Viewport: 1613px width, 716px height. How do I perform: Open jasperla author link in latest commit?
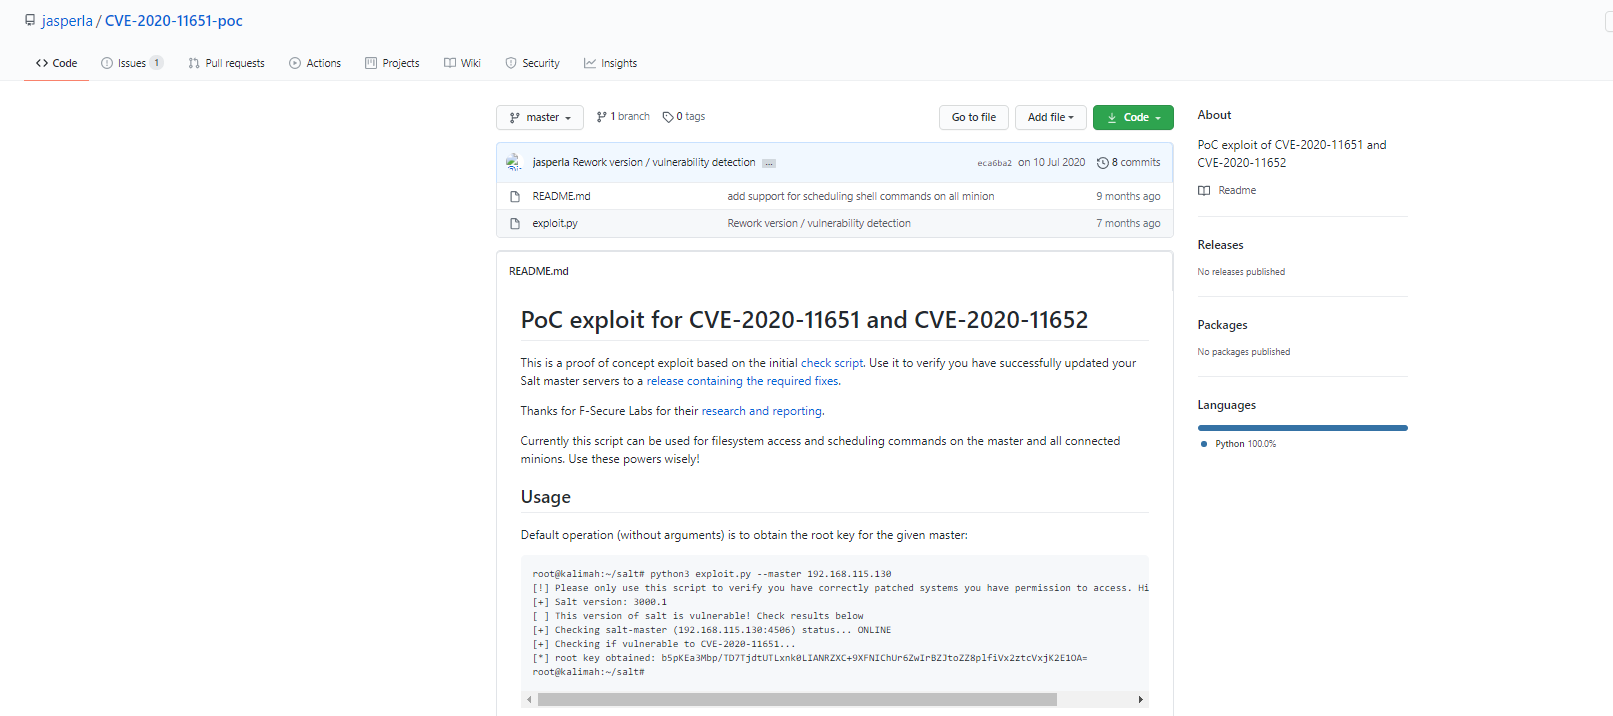coord(551,162)
